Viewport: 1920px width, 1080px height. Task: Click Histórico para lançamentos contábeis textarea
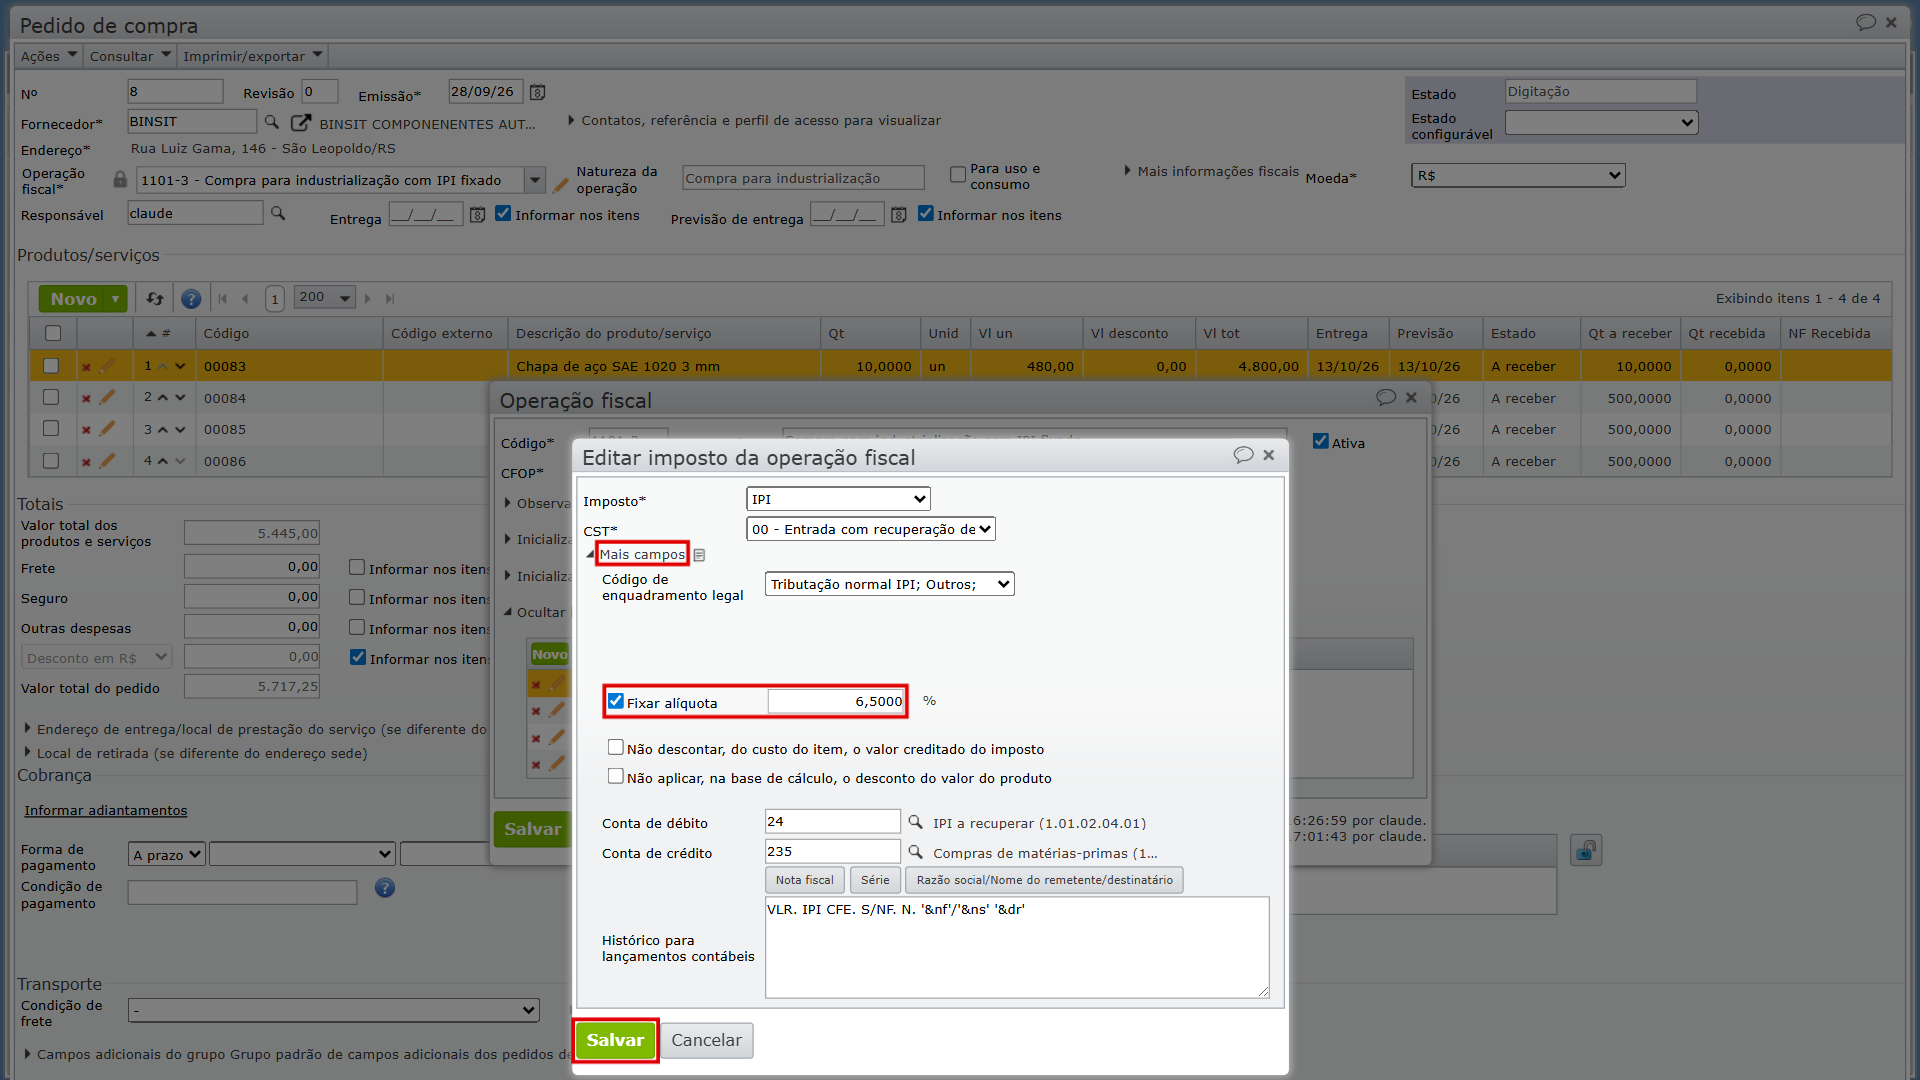[1017, 947]
